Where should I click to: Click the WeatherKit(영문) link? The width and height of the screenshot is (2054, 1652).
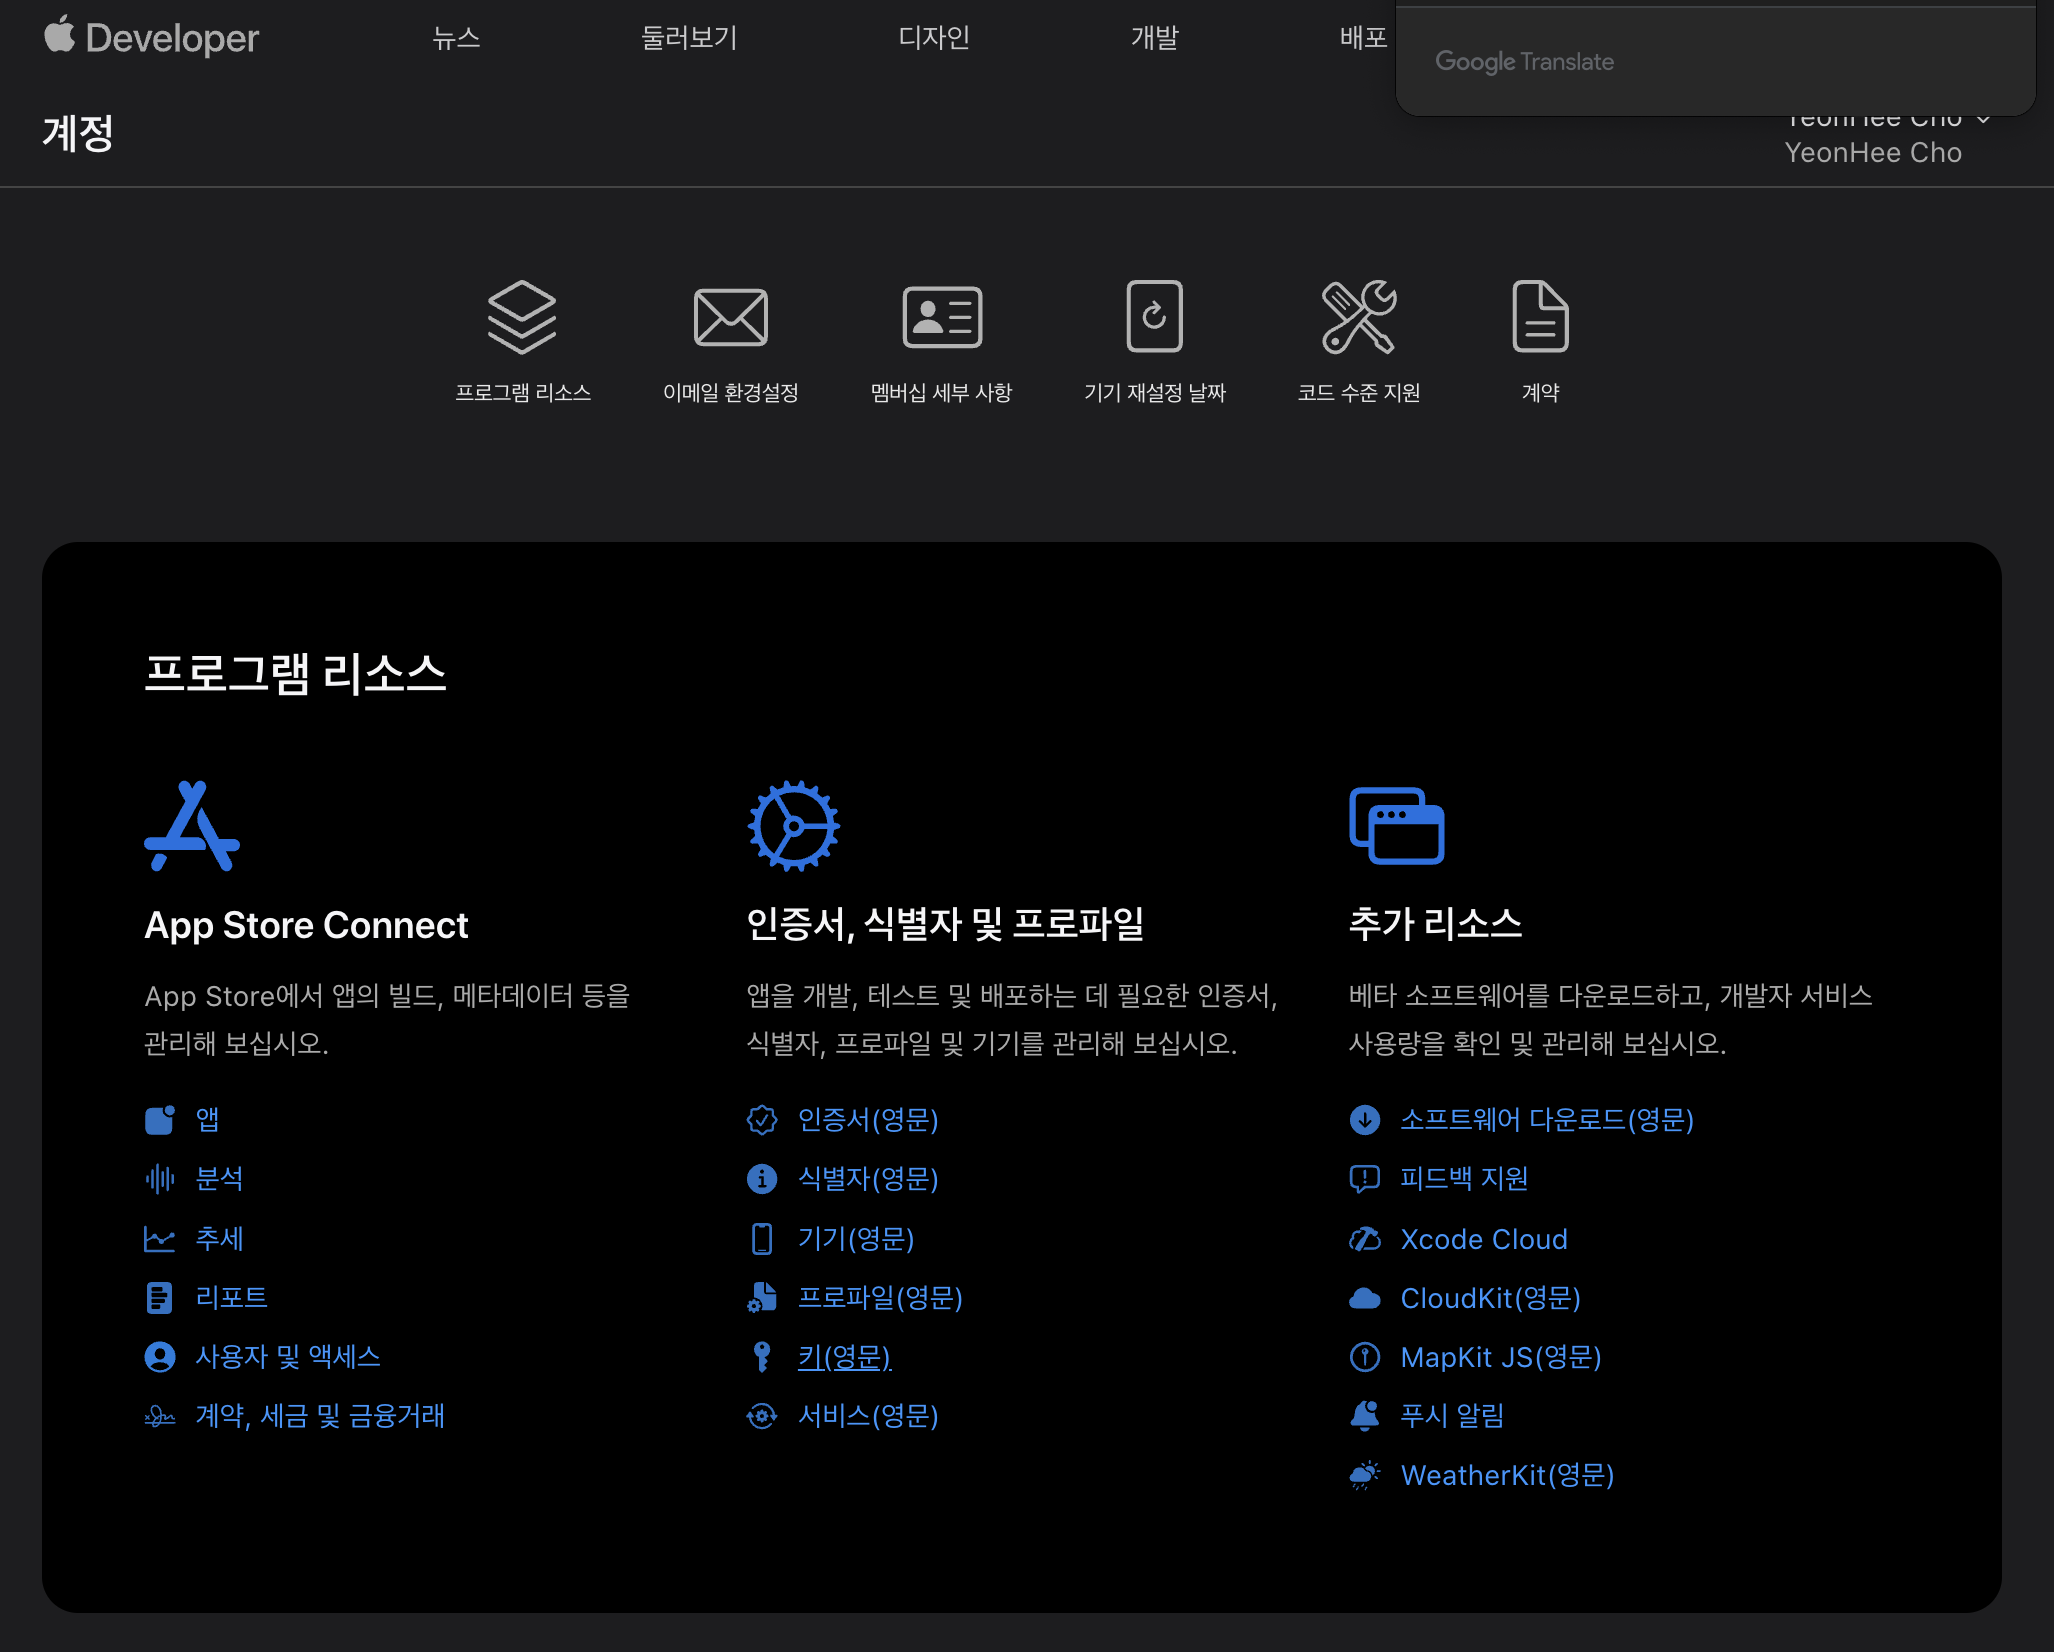click(x=1506, y=1475)
